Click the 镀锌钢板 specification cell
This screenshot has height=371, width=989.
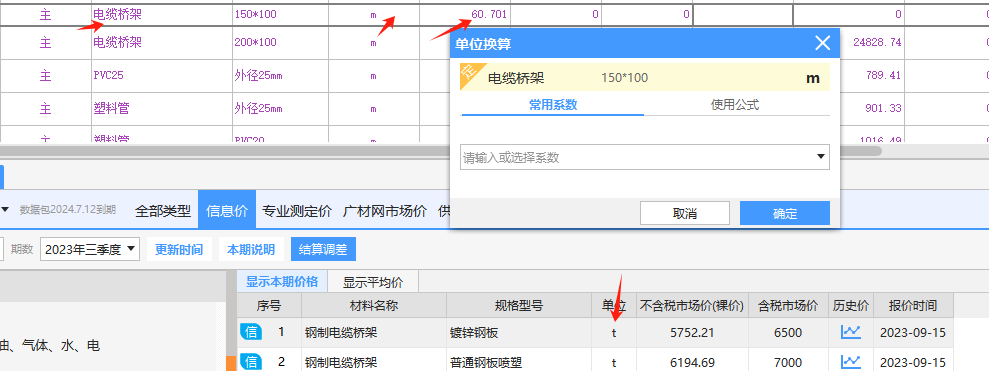[518, 333]
